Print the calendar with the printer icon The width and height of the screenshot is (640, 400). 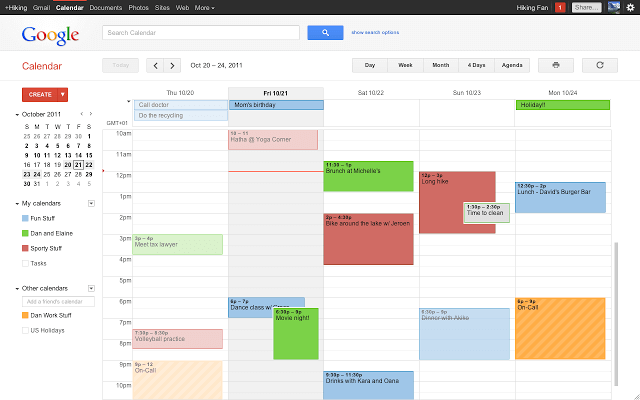coord(555,65)
